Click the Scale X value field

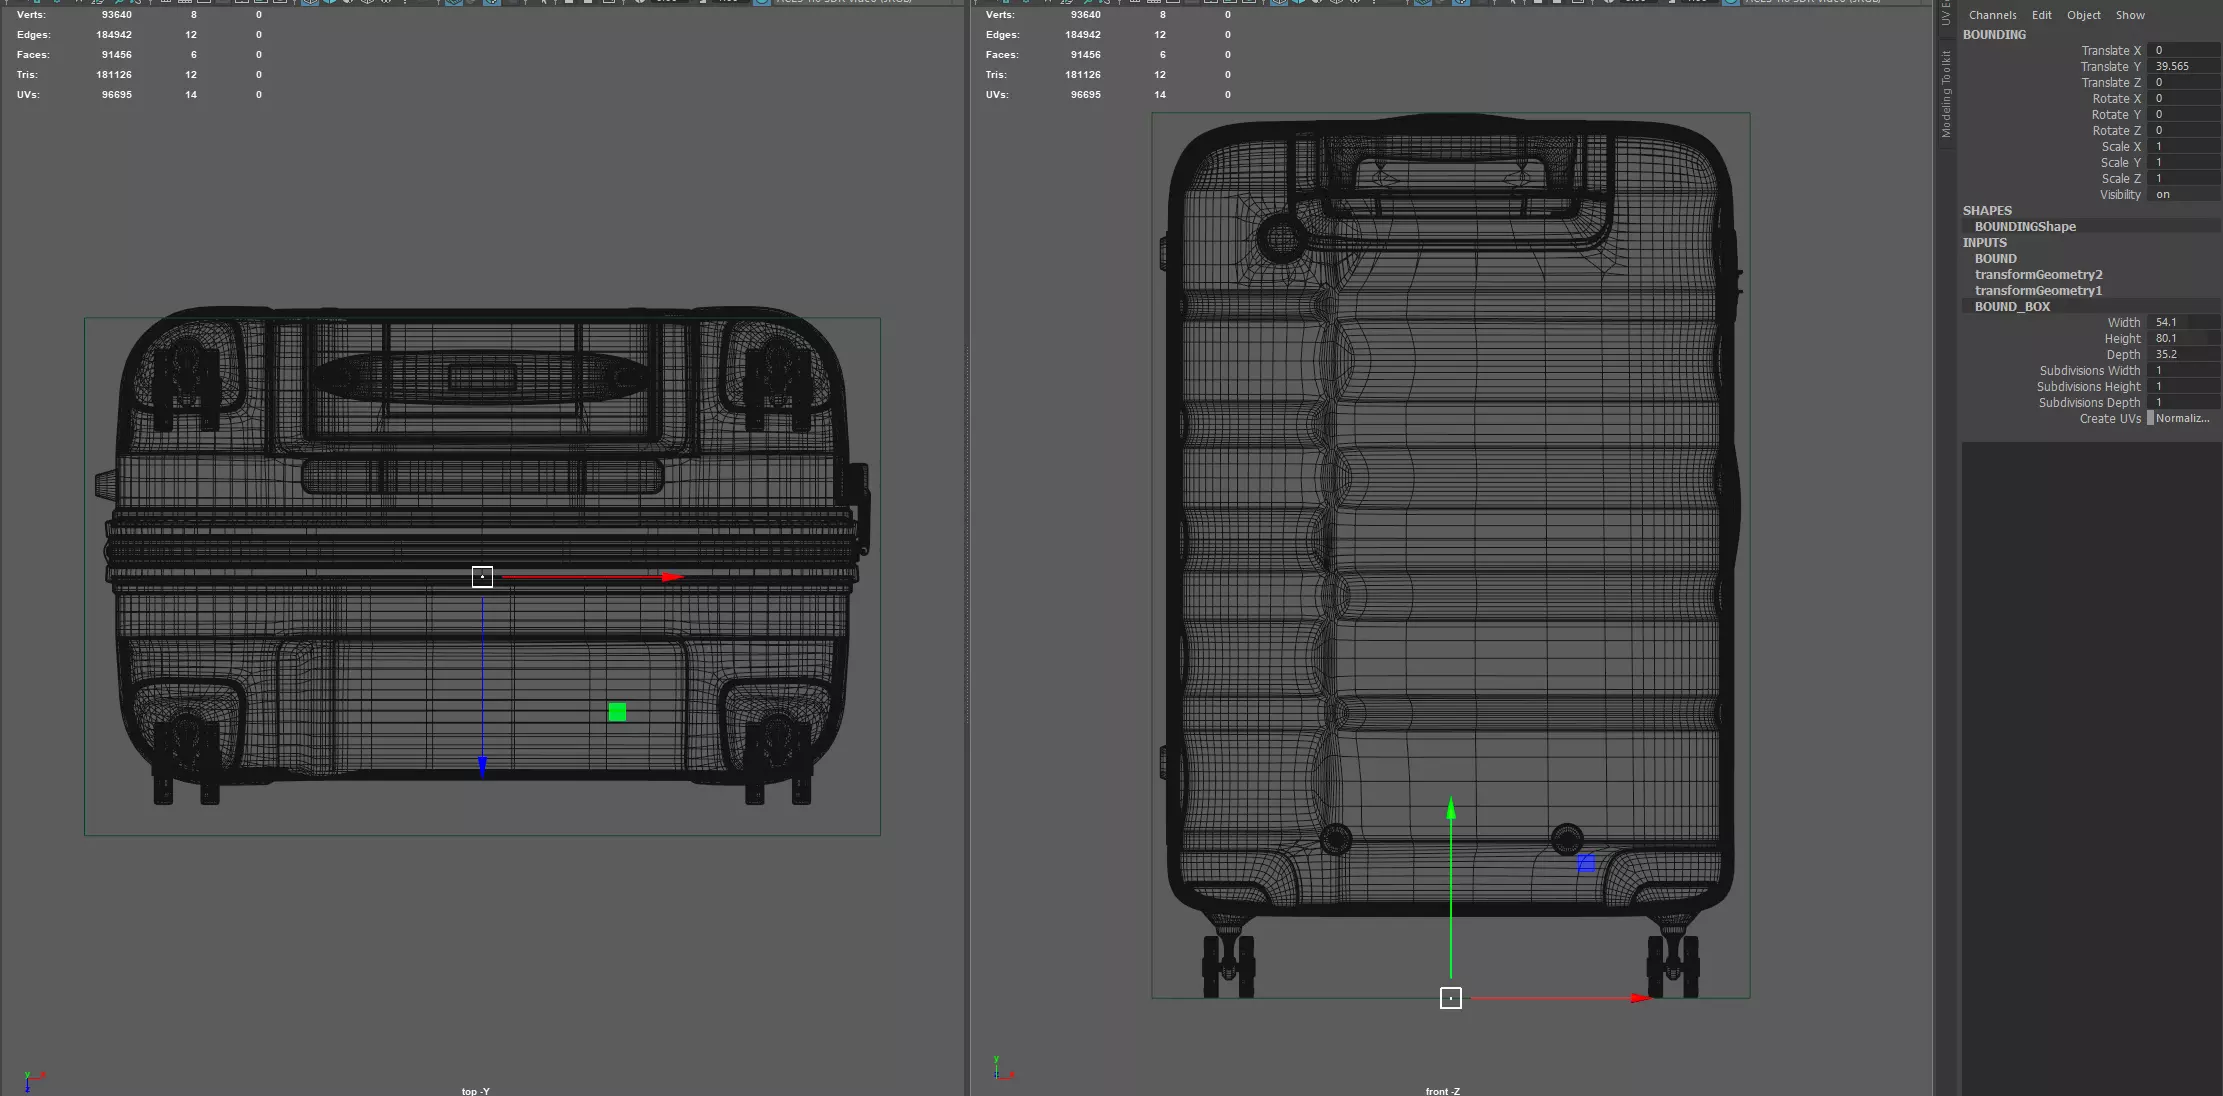click(x=2184, y=146)
